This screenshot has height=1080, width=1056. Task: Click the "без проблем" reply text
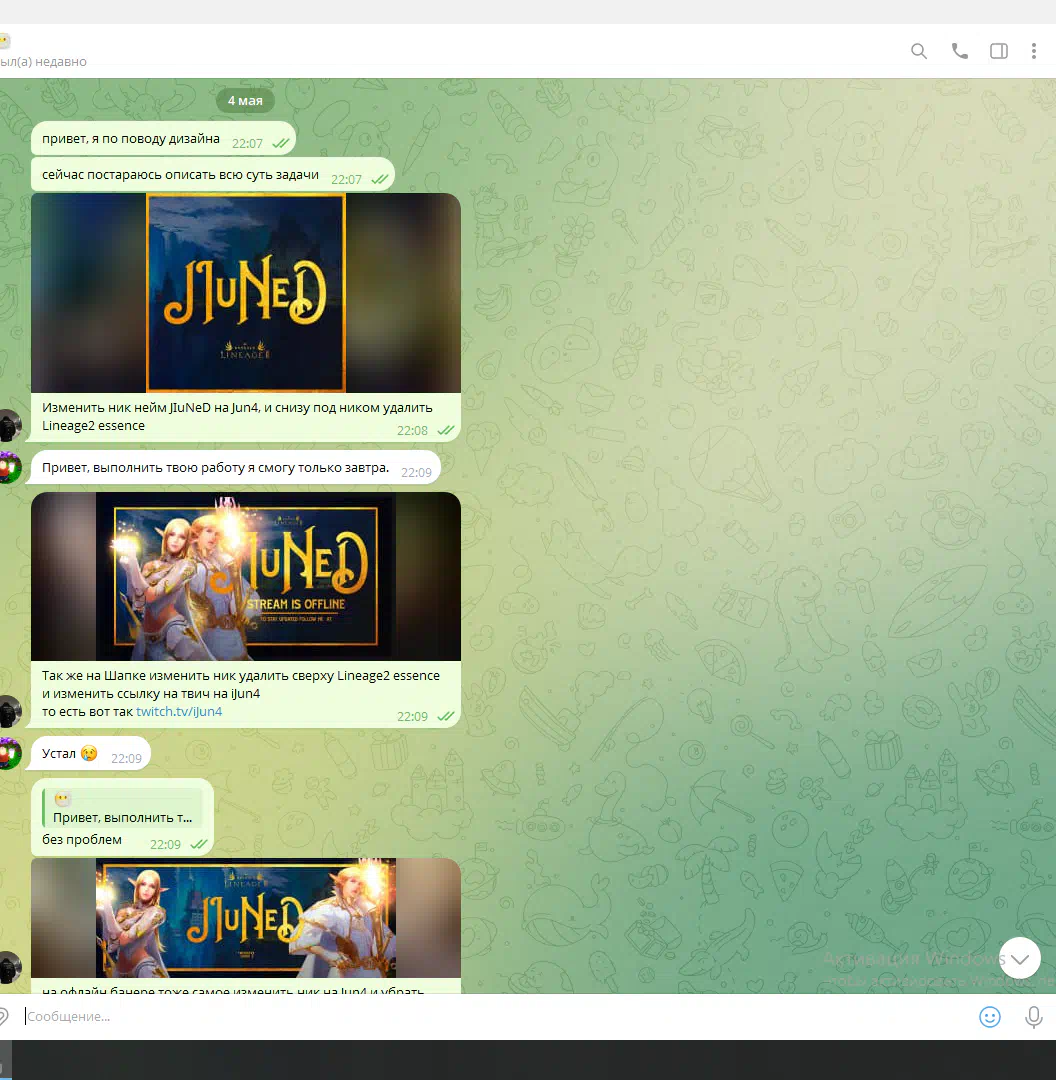pyautogui.click(x=82, y=840)
